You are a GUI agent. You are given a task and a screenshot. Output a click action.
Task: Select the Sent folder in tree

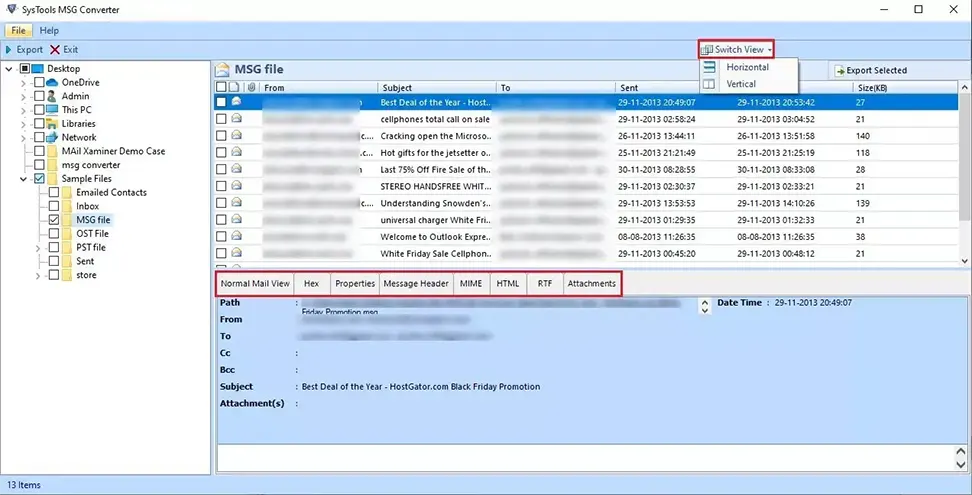85,261
